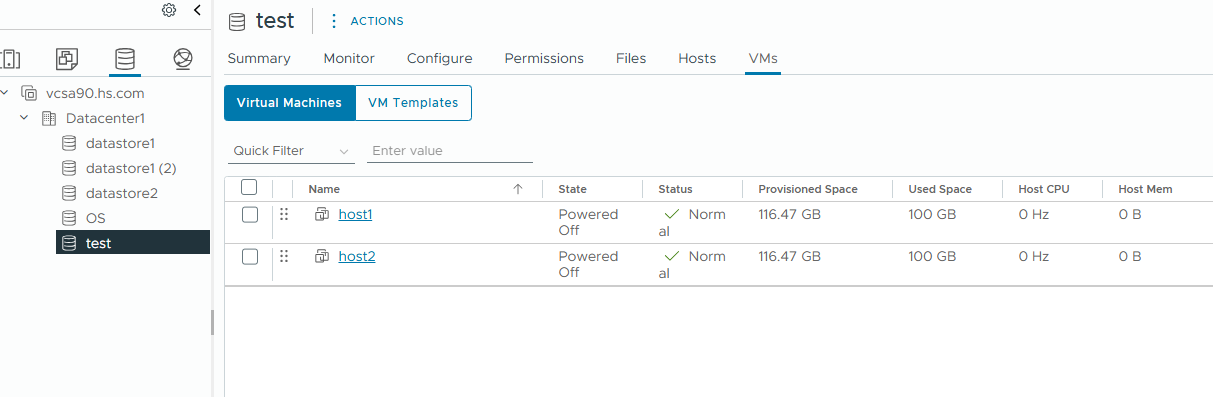Select the VM Templates button
1213x397 pixels.
coord(413,103)
